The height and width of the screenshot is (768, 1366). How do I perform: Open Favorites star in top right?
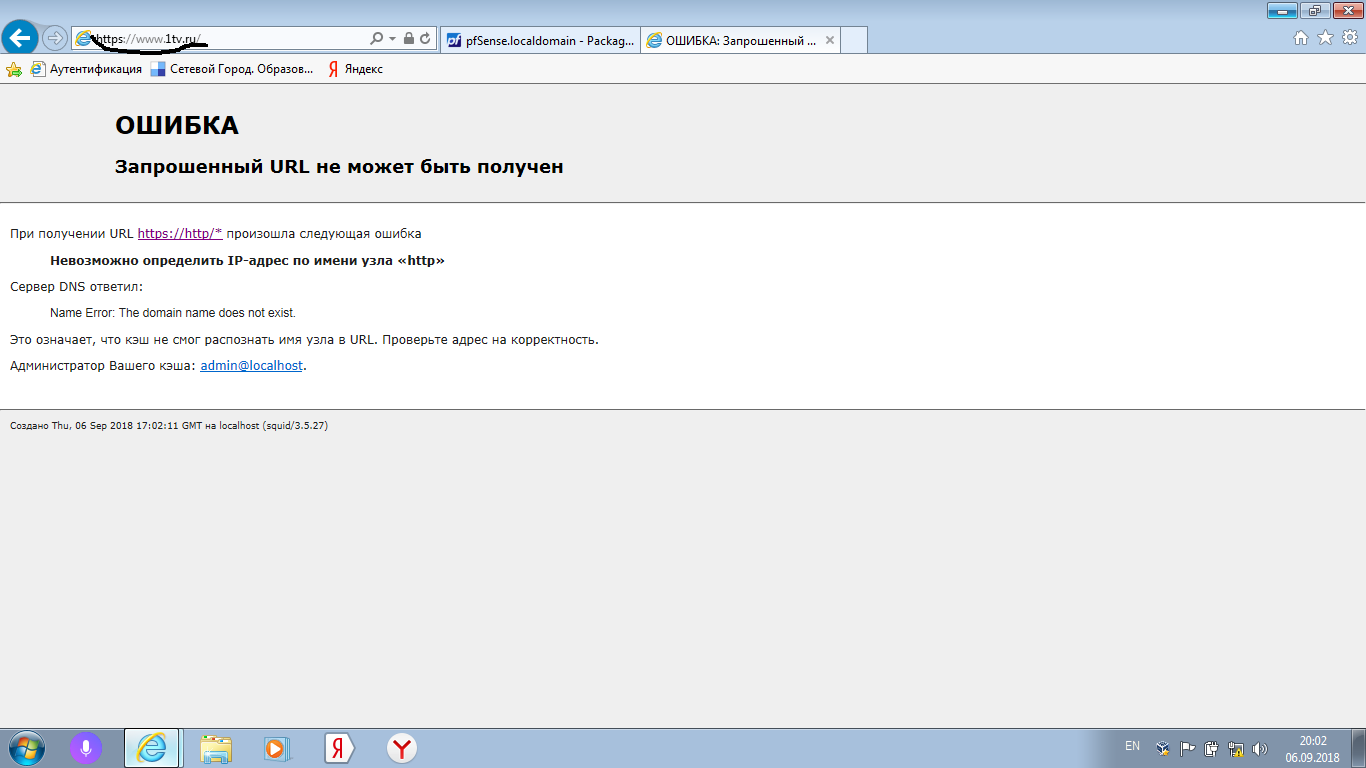(1325, 38)
